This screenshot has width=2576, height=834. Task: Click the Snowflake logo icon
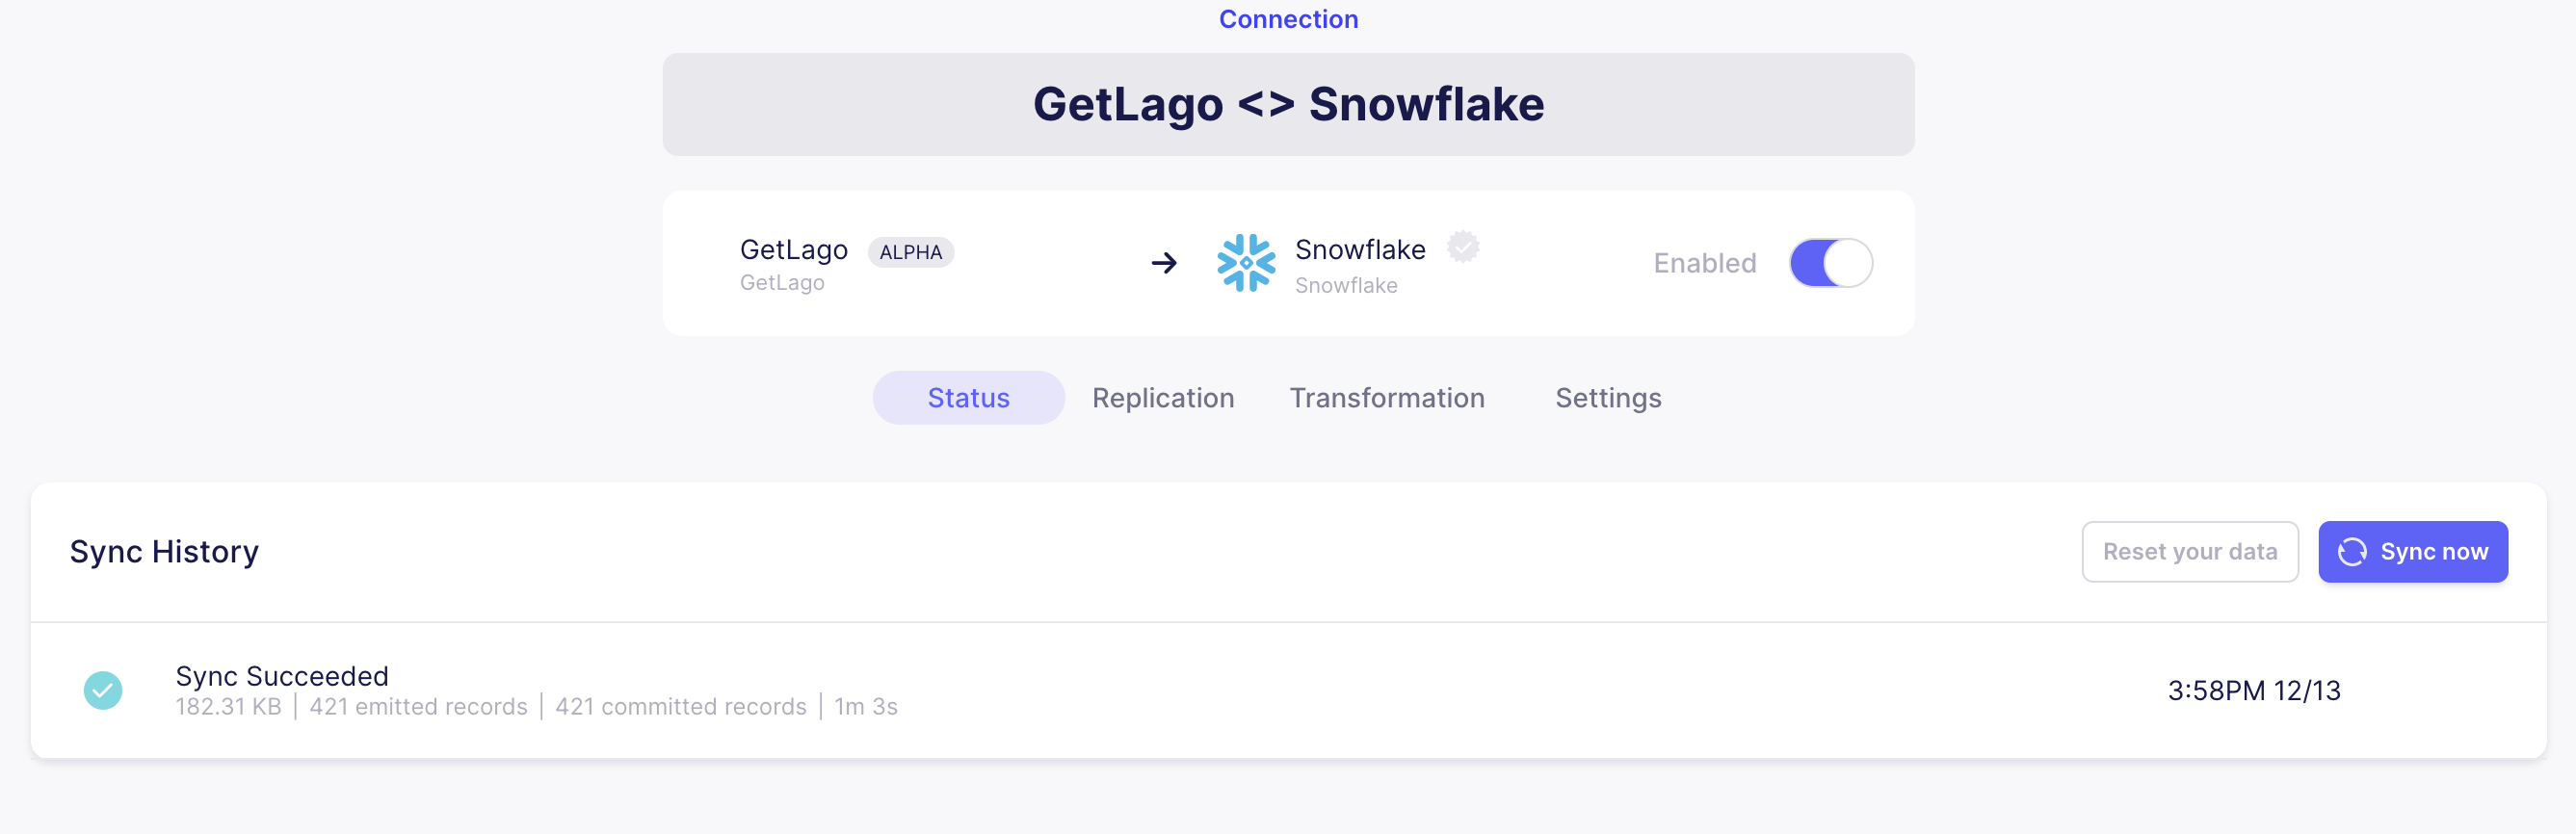[x=1246, y=263]
